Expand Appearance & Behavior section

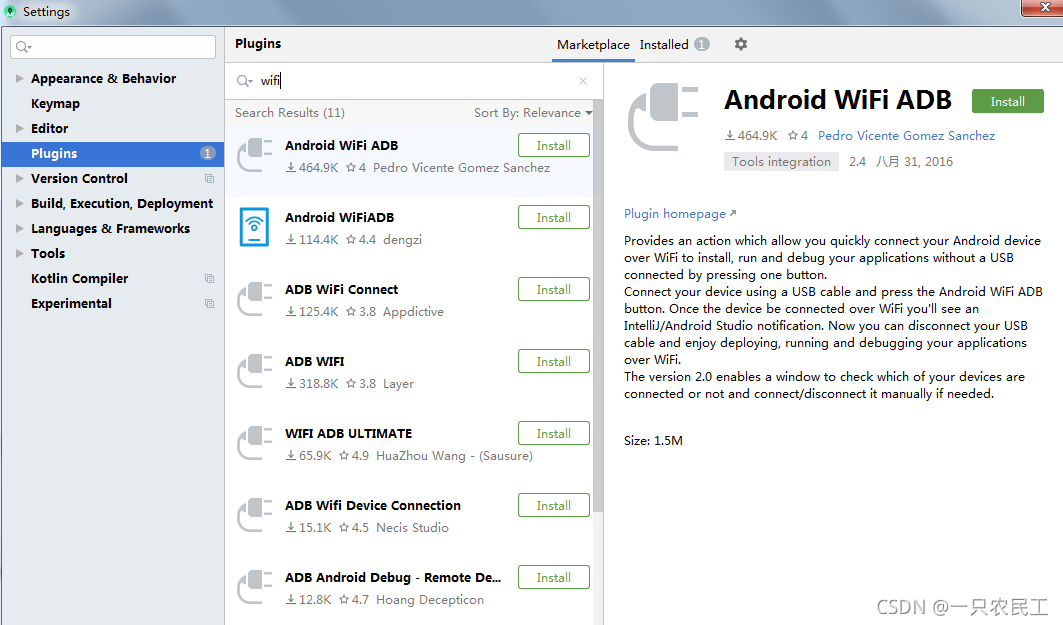[x=20, y=79]
